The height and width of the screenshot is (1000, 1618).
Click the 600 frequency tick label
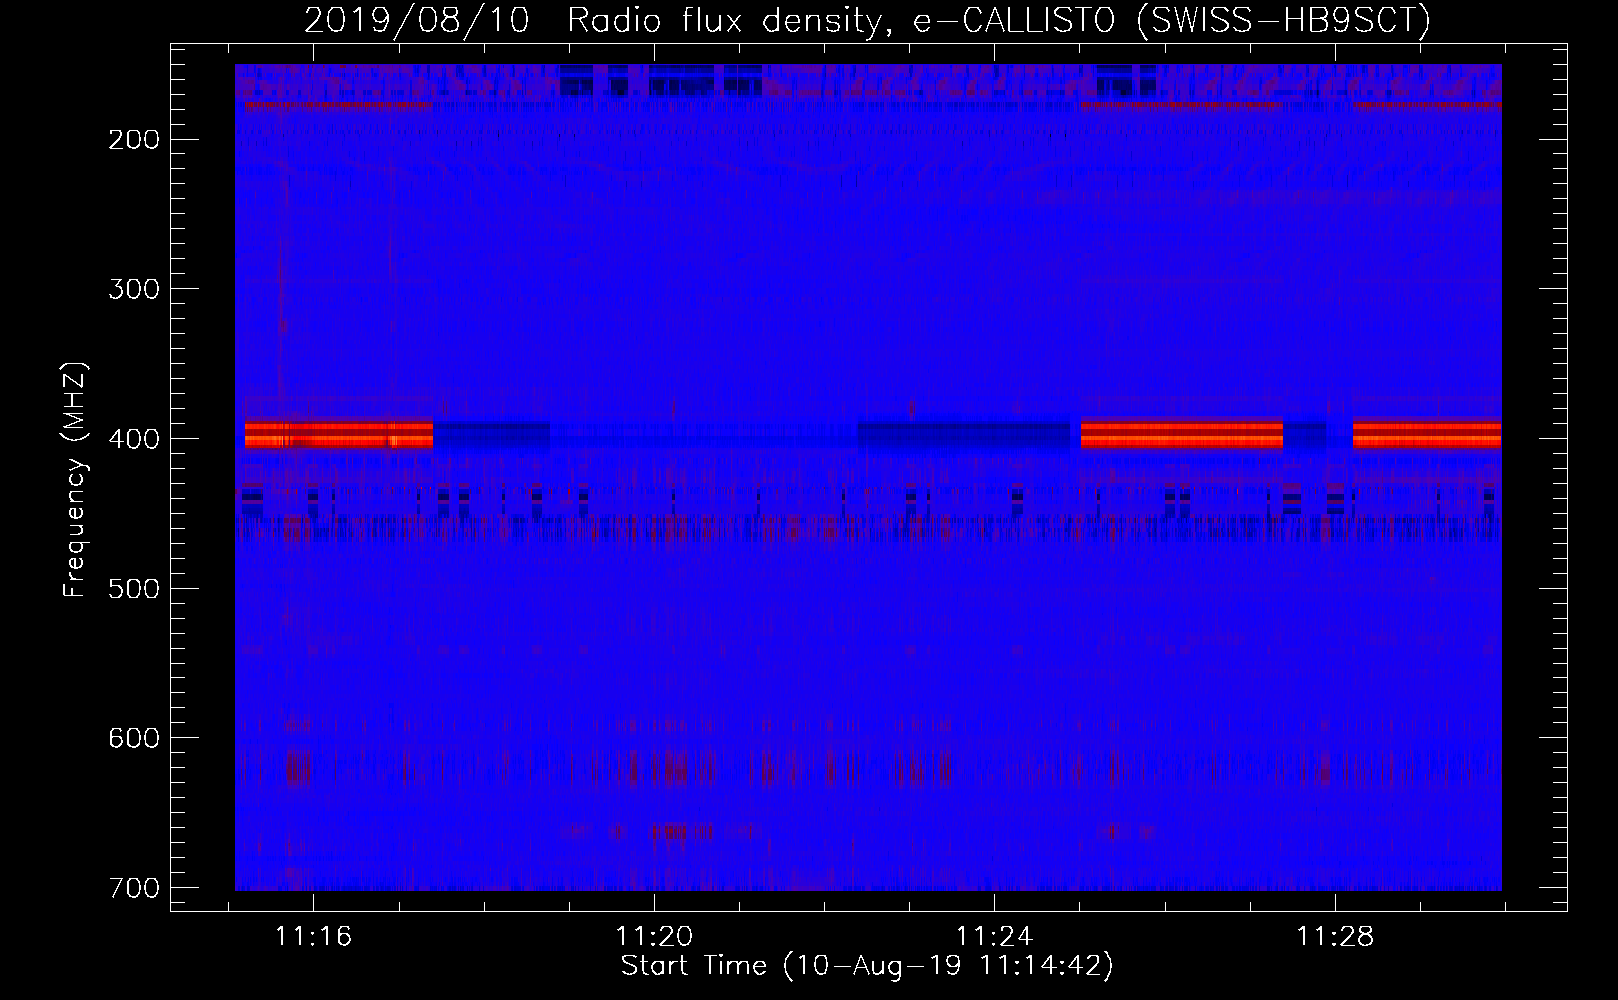pyautogui.click(x=134, y=738)
